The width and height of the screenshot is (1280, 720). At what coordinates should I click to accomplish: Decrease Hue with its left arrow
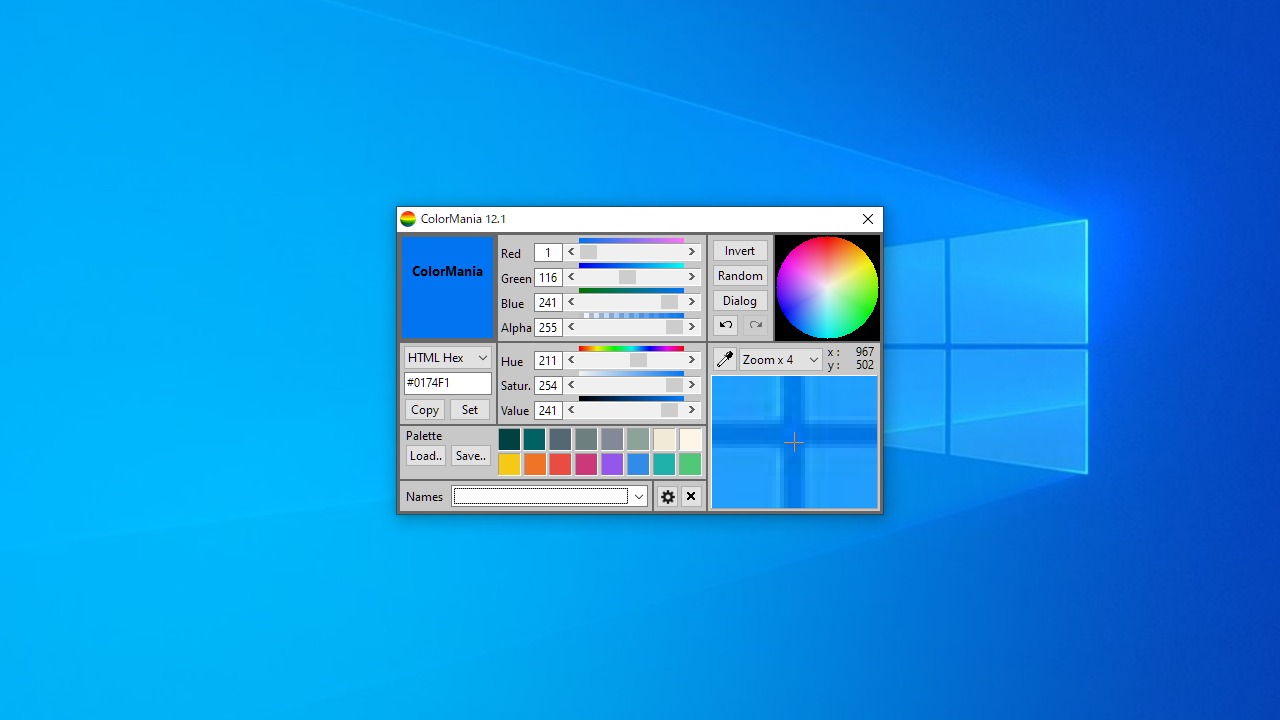pyautogui.click(x=571, y=360)
